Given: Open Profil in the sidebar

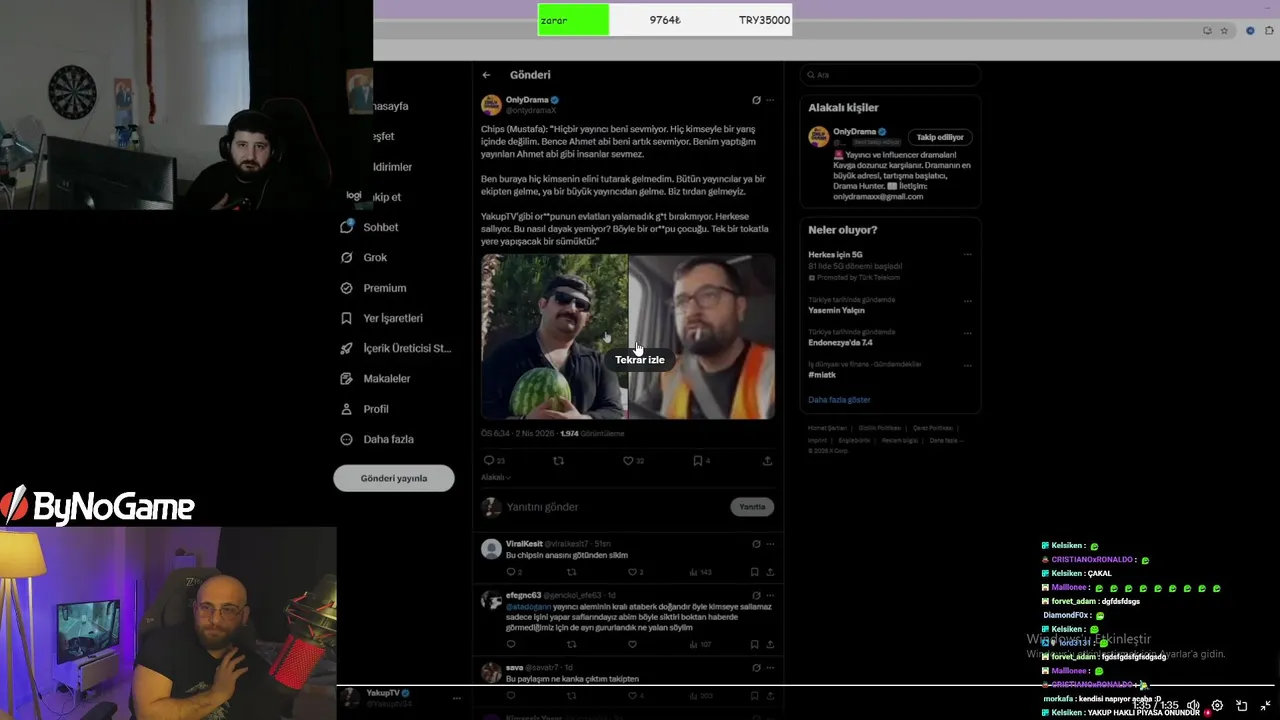Looking at the screenshot, I should 364,409.
